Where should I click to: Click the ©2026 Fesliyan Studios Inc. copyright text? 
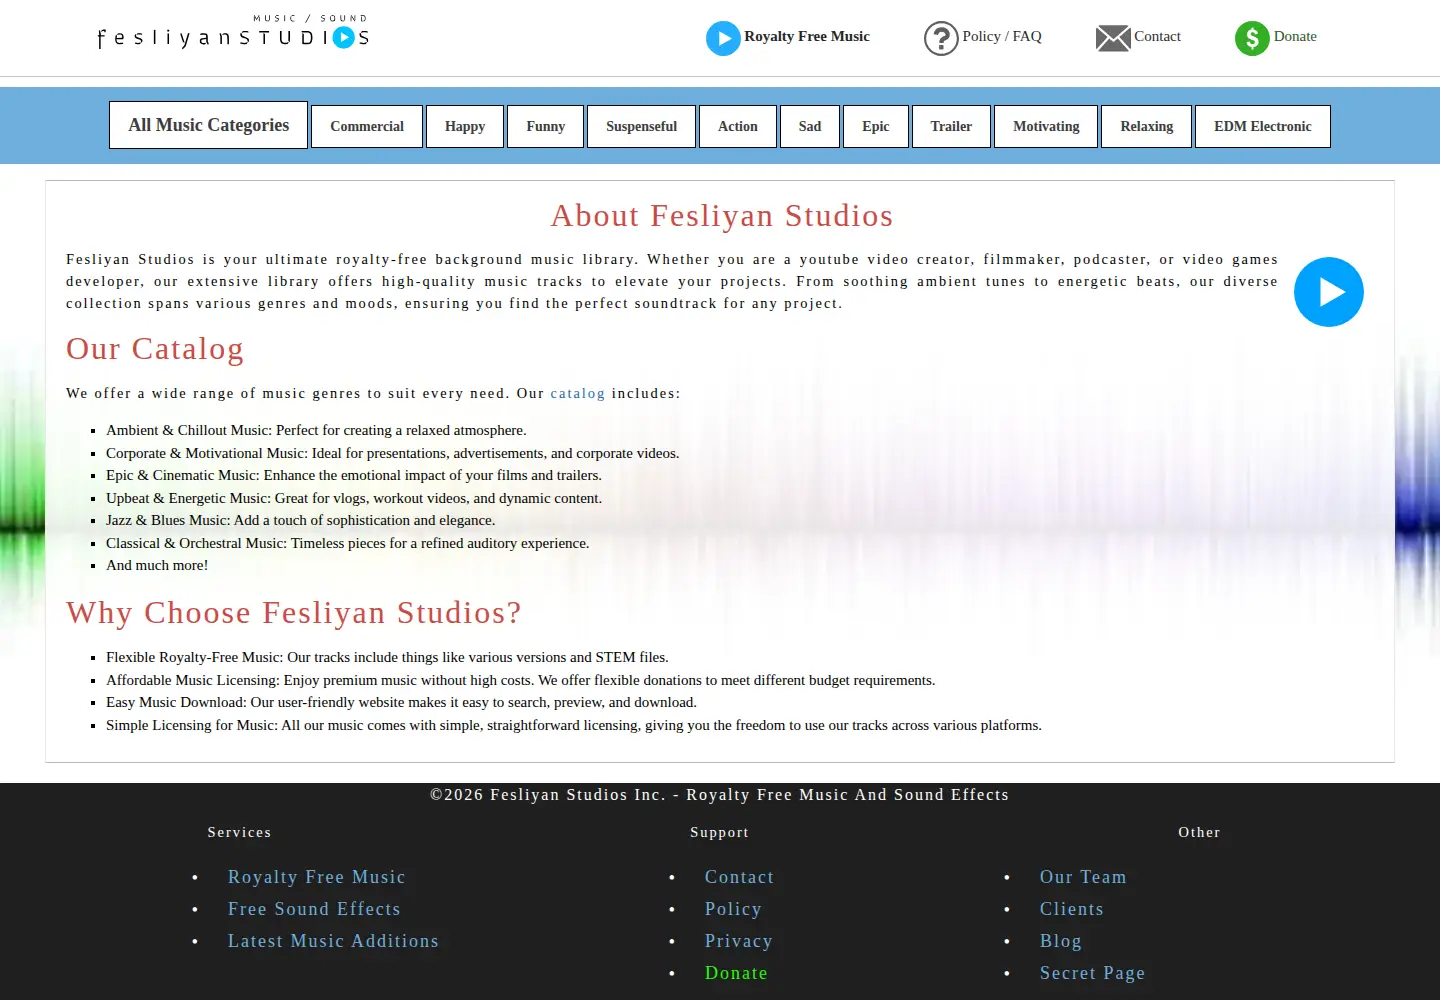coord(719,795)
